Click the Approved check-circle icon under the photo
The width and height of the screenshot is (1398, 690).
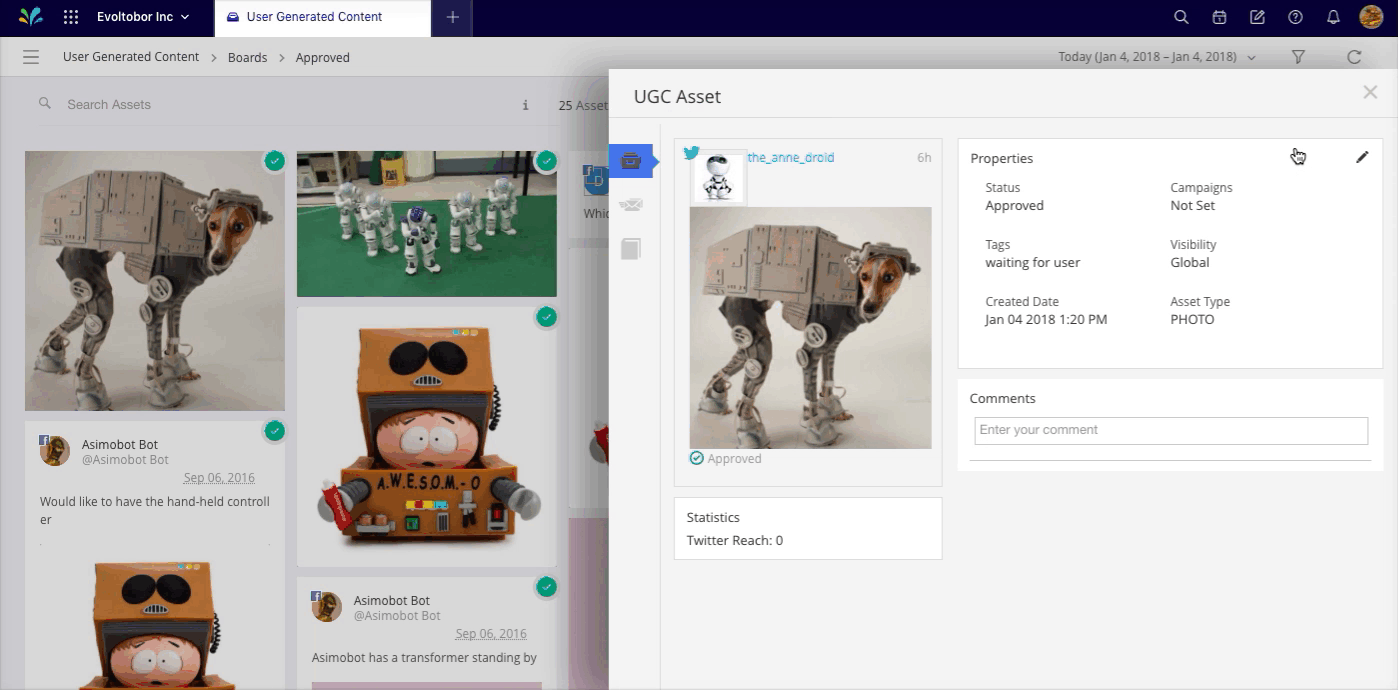click(697, 458)
